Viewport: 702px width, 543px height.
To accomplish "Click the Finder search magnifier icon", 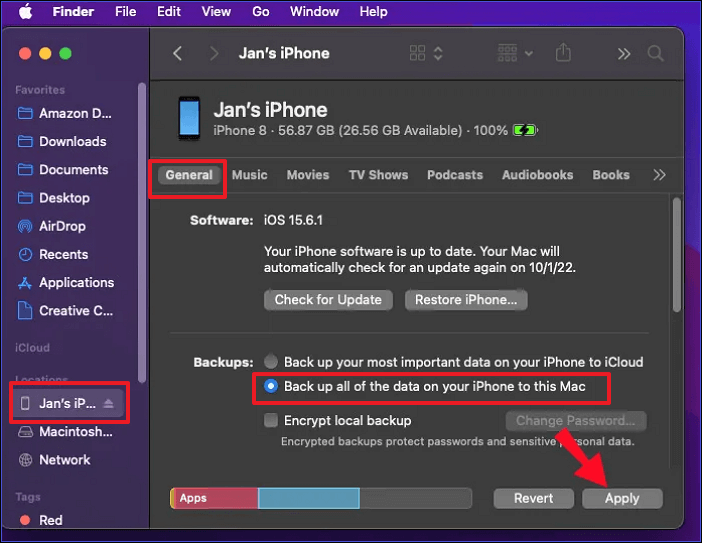I will pos(655,53).
